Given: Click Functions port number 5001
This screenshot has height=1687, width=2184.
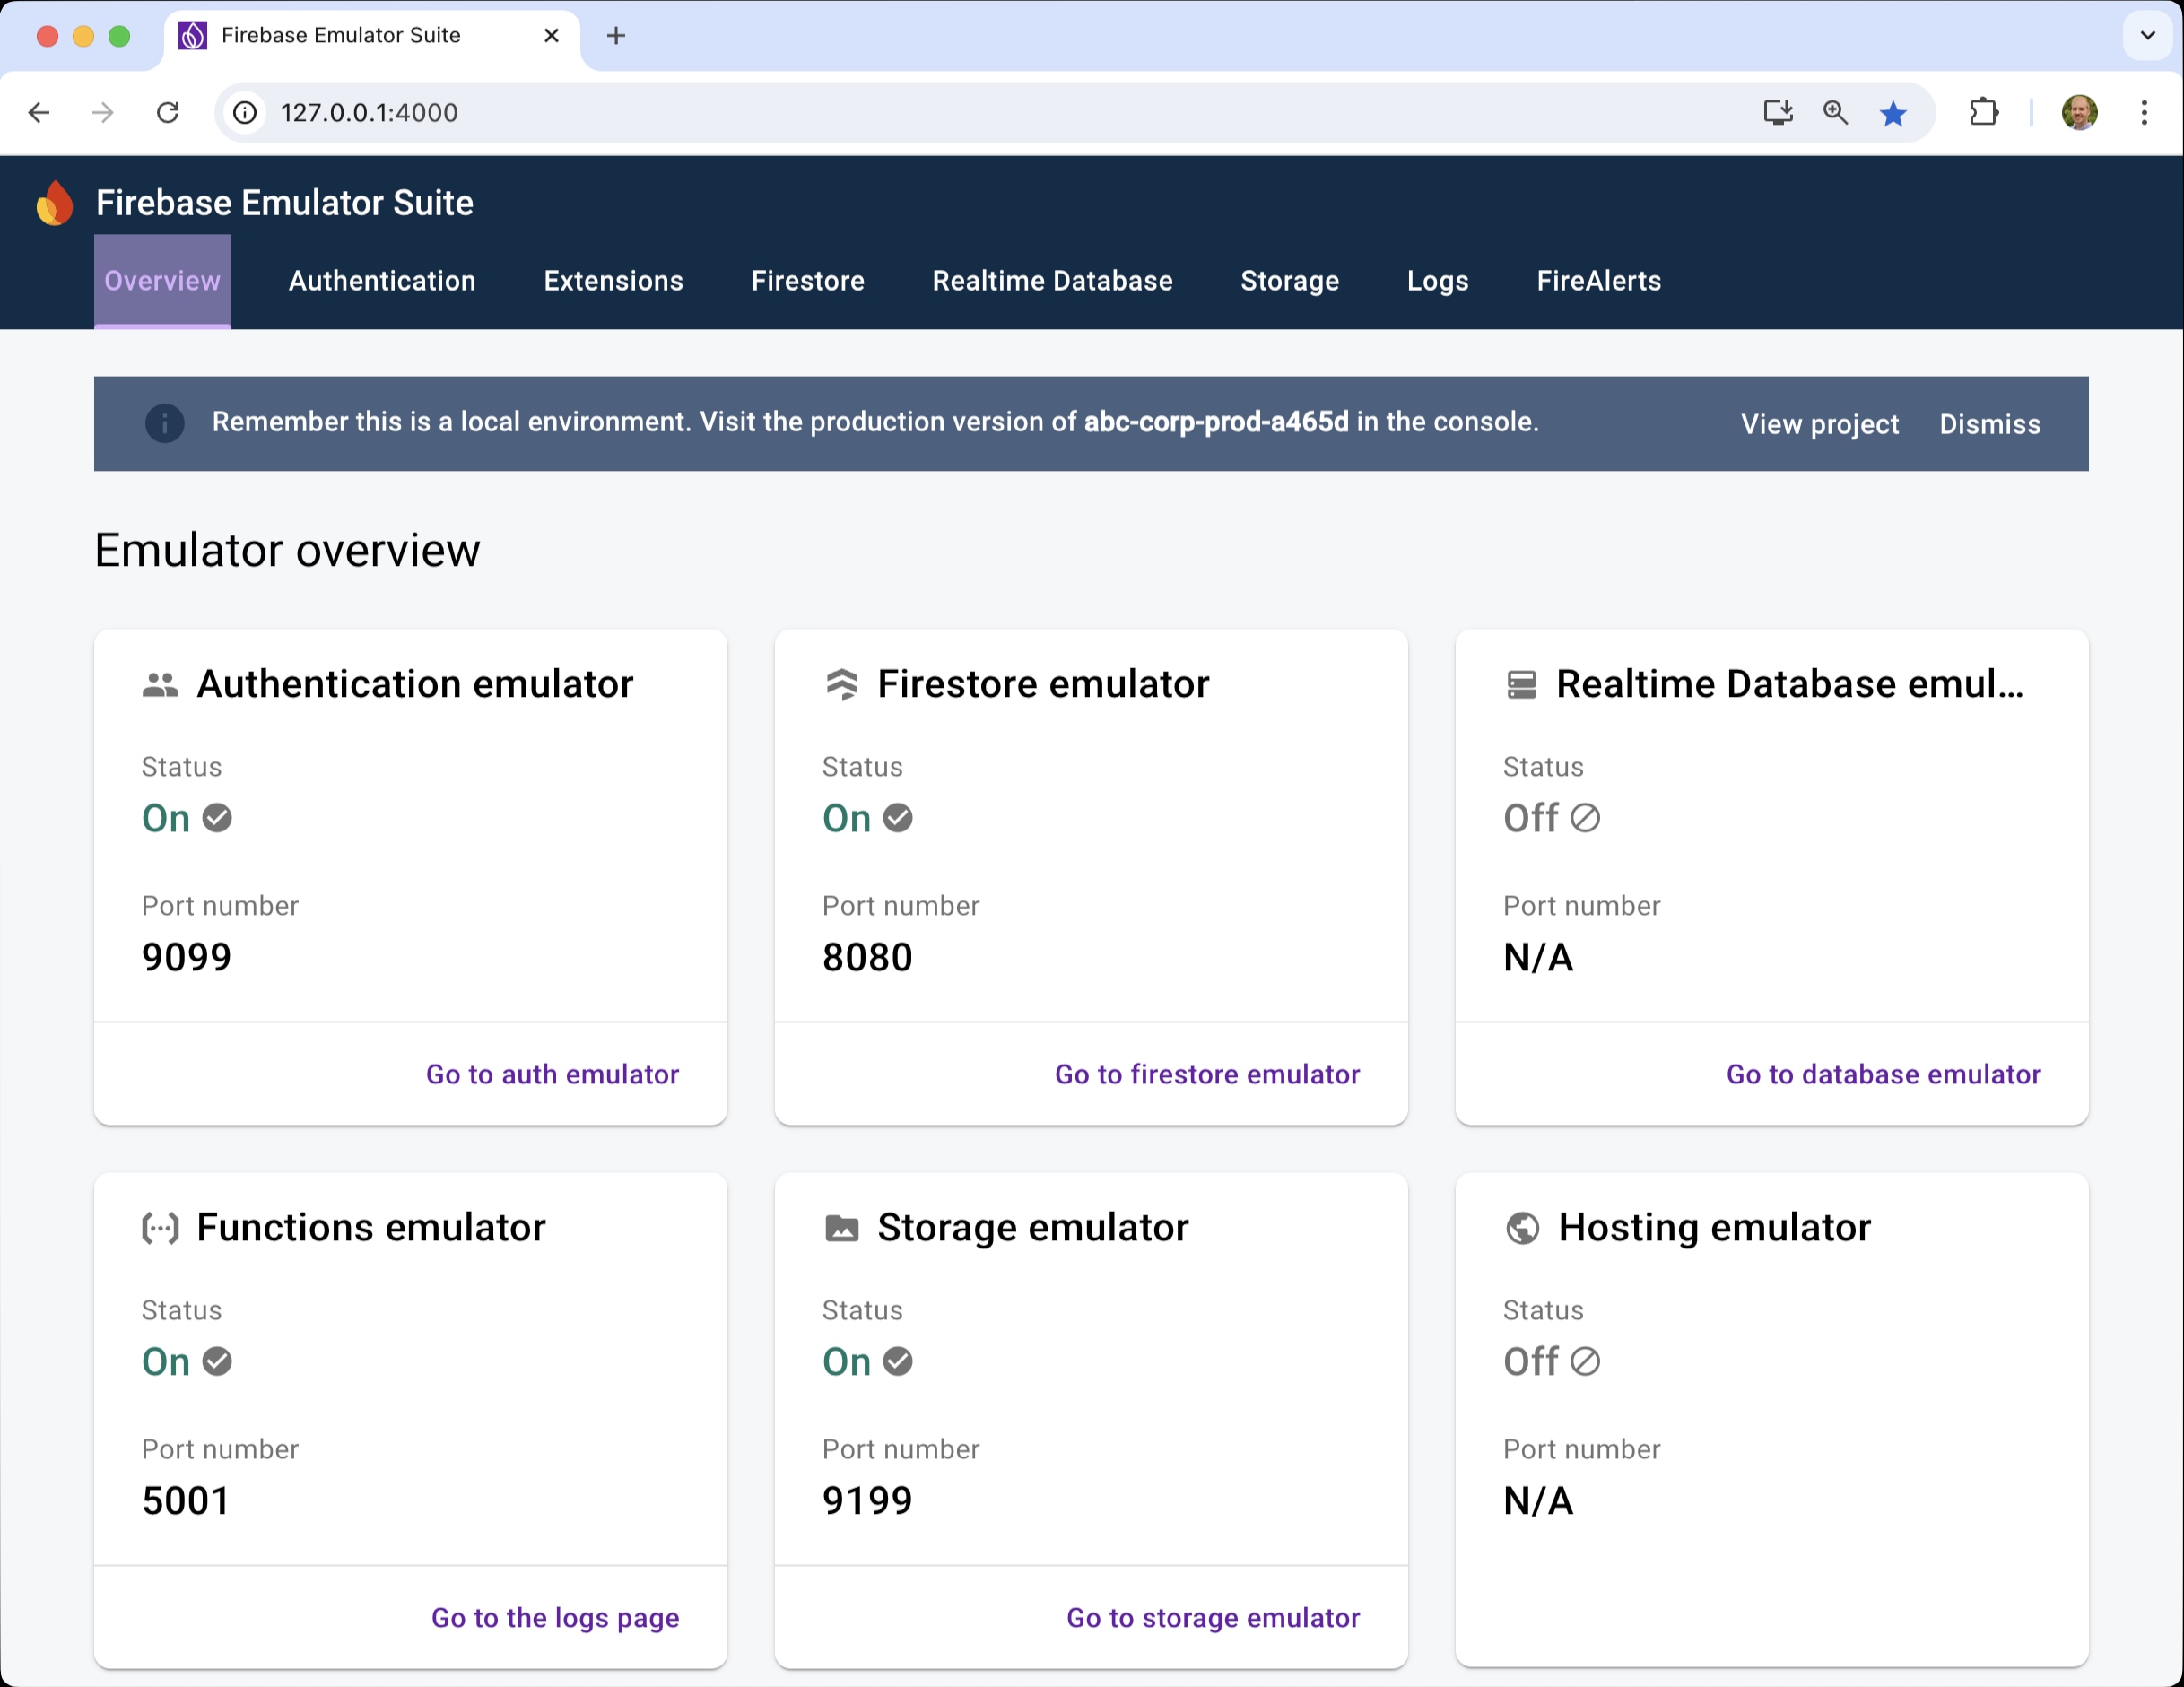Looking at the screenshot, I should coord(186,1500).
